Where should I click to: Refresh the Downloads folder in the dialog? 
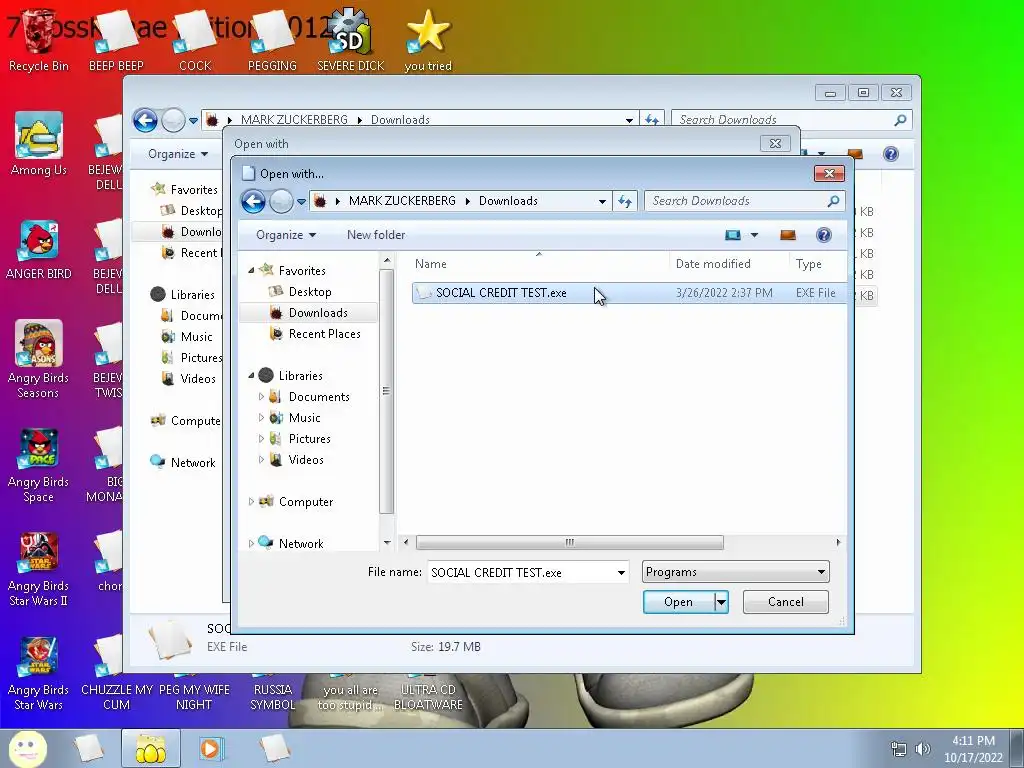(x=625, y=201)
